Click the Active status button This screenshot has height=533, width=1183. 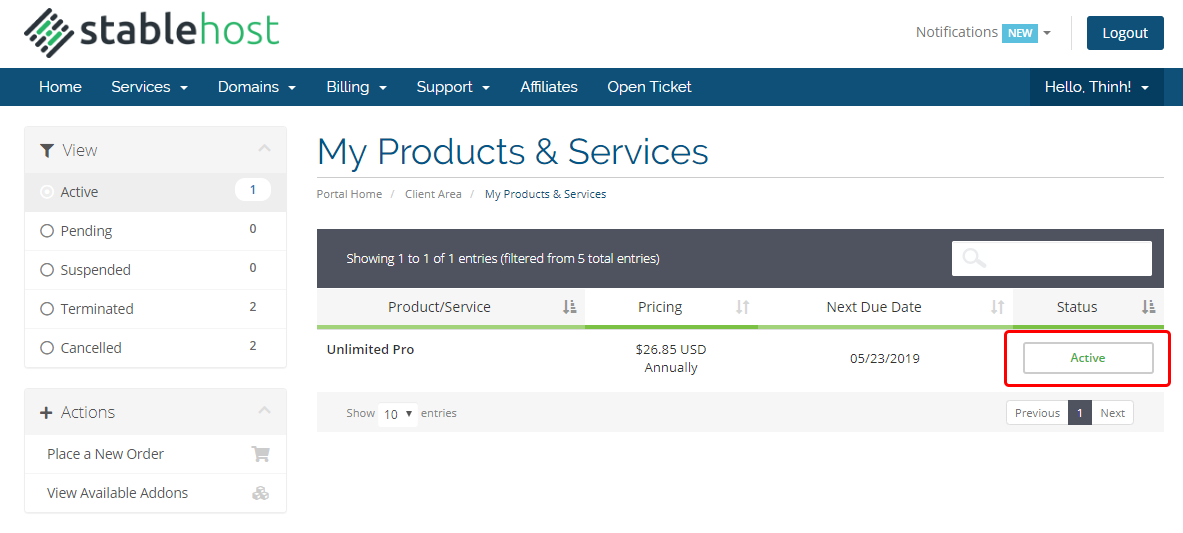[x=1088, y=358]
